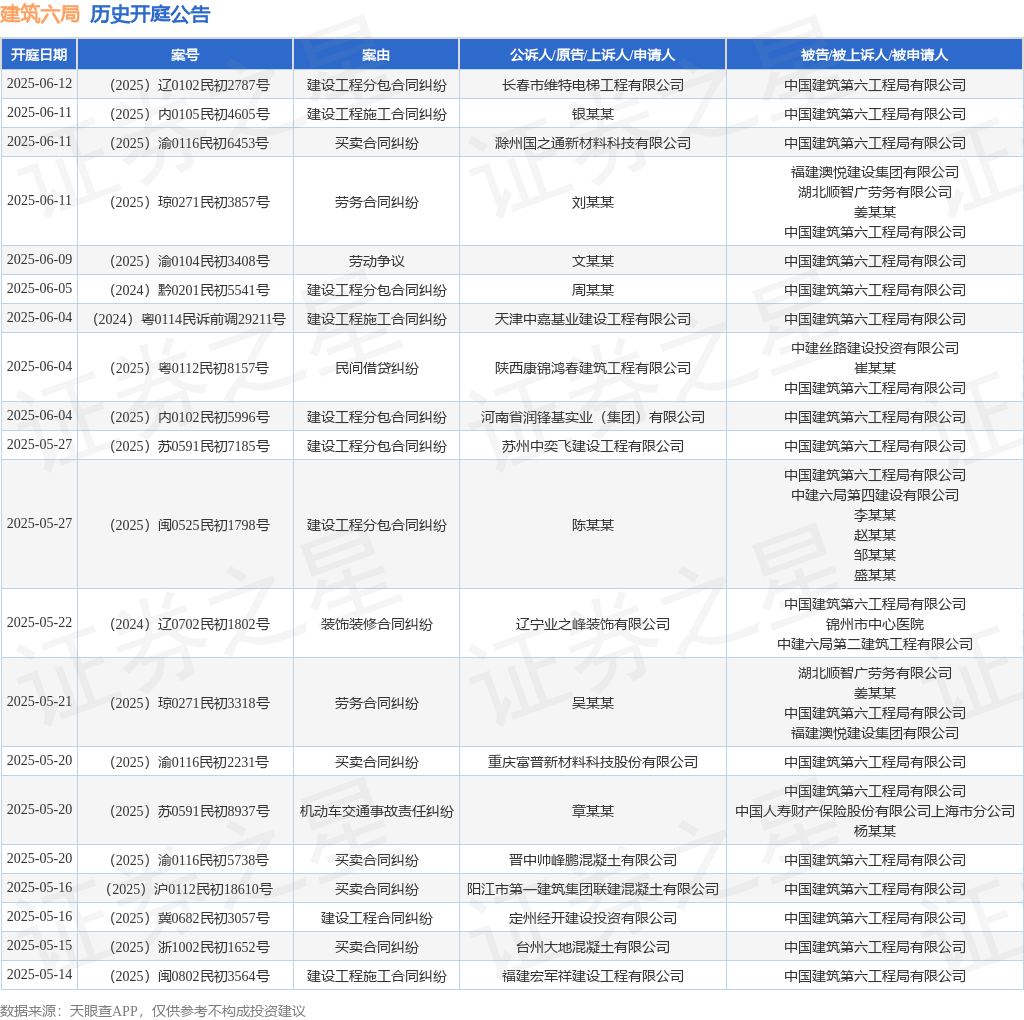Click plaintiff 刘某某

point(592,202)
